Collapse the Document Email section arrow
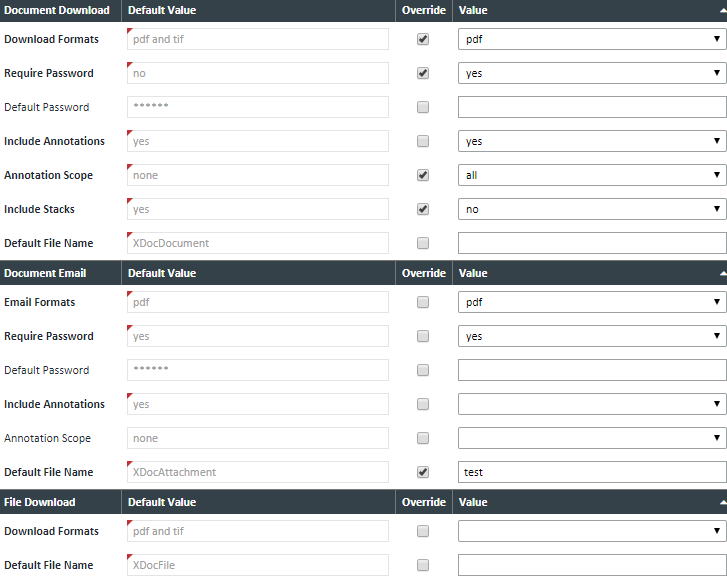The height and width of the screenshot is (578, 727). 721,273
